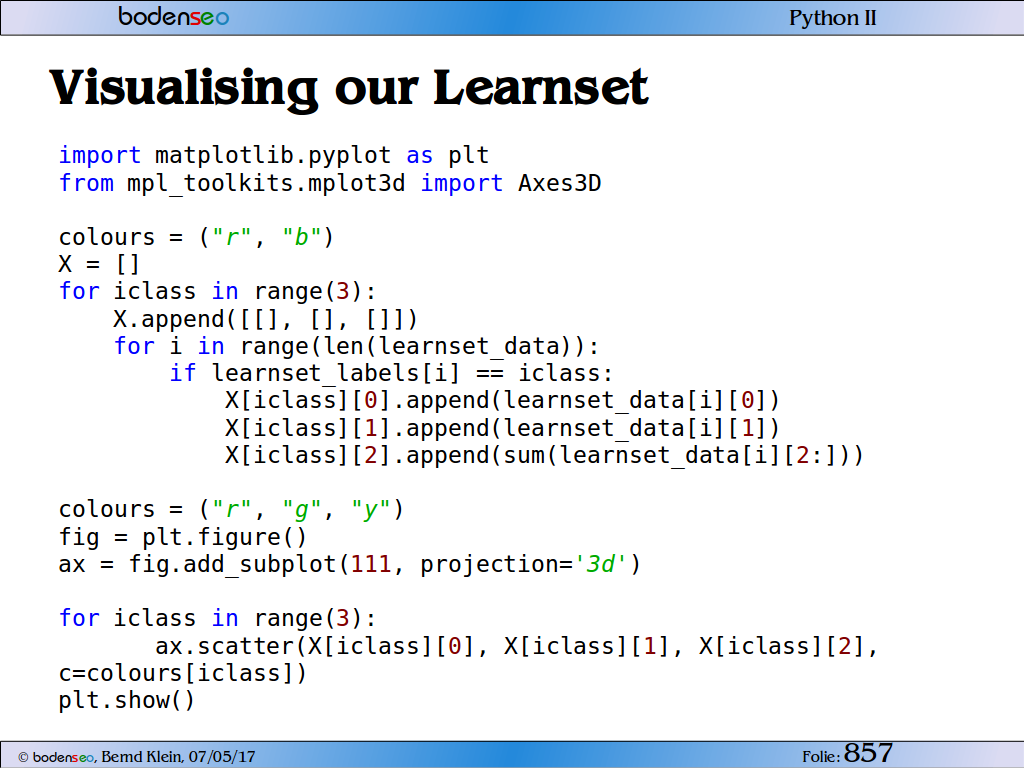
Task: Click 'X[iclass][2].append(sum(learnset_data[i][2:]))' line
Action: pyautogui.click(x=544, y=455)
